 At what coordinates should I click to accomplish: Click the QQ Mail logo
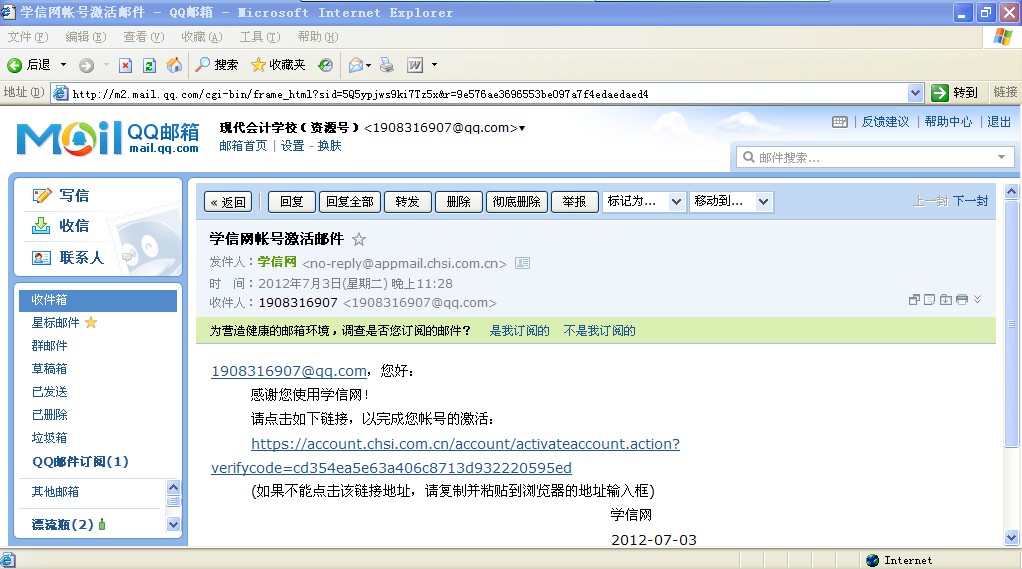[x=108, y=138]
